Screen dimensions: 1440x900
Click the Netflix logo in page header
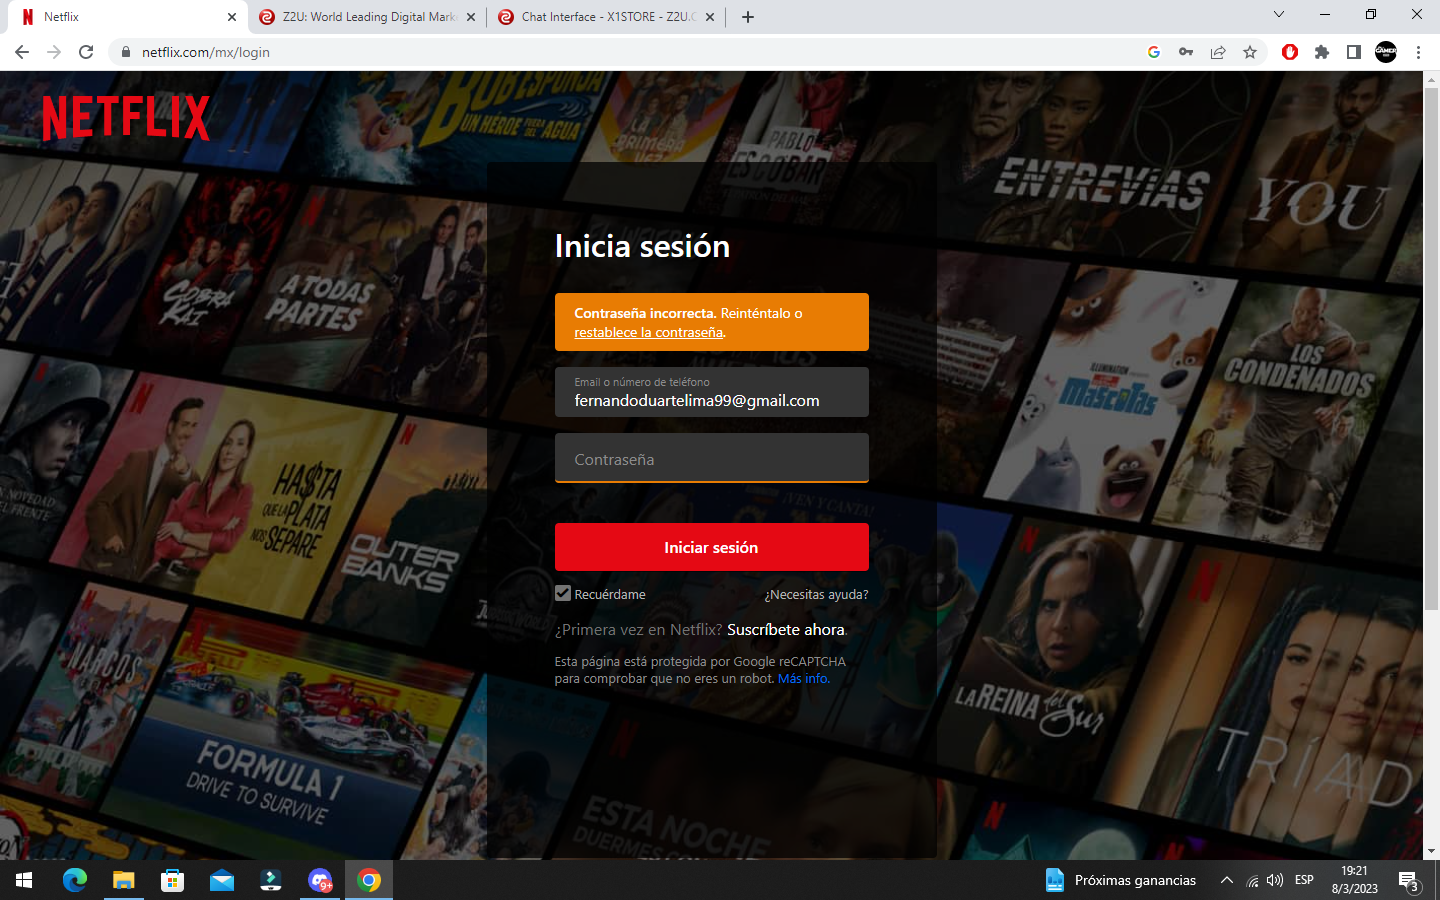pyautogui.click(x=126, y=117)
